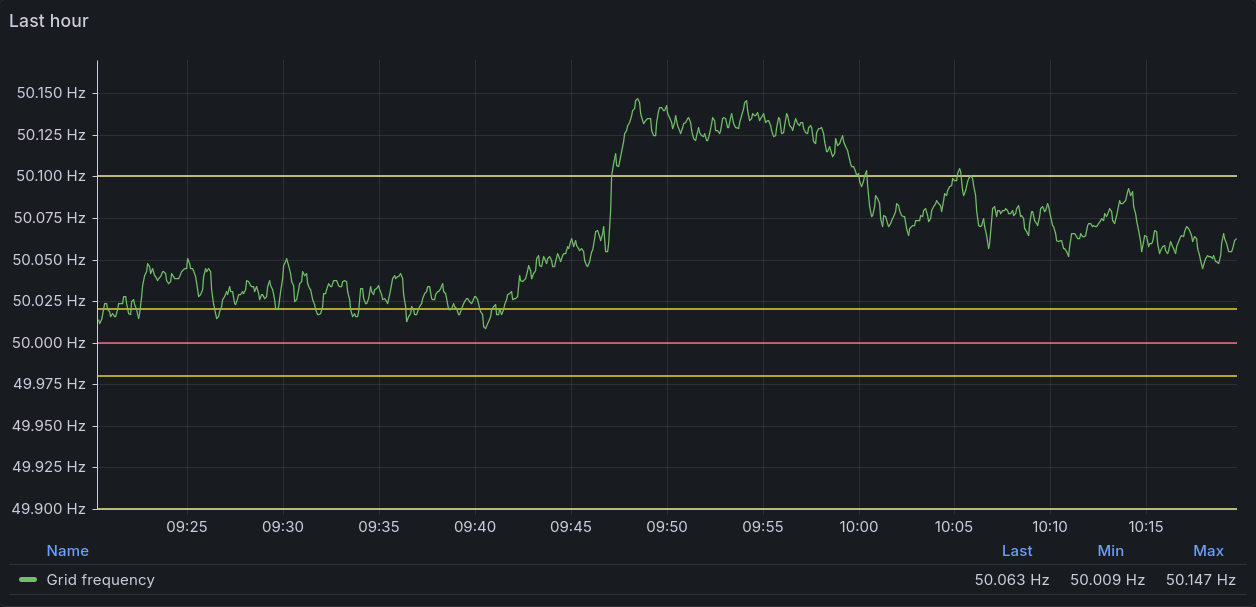Click the 09:45 time axis label
The height and width of the screenshot is (607, 1256).
click(x=571, y=526)
